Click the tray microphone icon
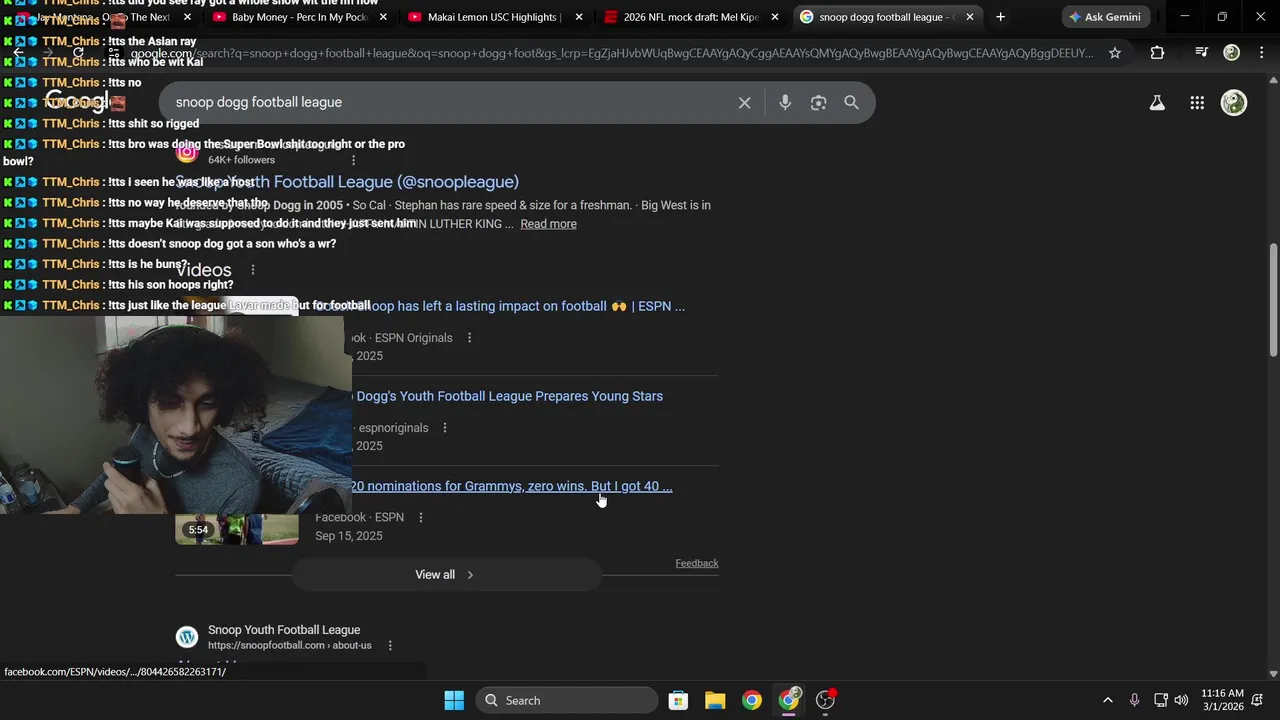The height and width of the screenshot is (720, 1280). click(x=1134, y=700)
